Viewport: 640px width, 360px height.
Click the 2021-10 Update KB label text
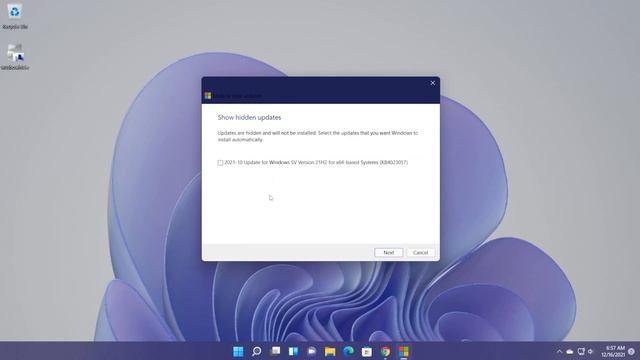coord(316,162)
